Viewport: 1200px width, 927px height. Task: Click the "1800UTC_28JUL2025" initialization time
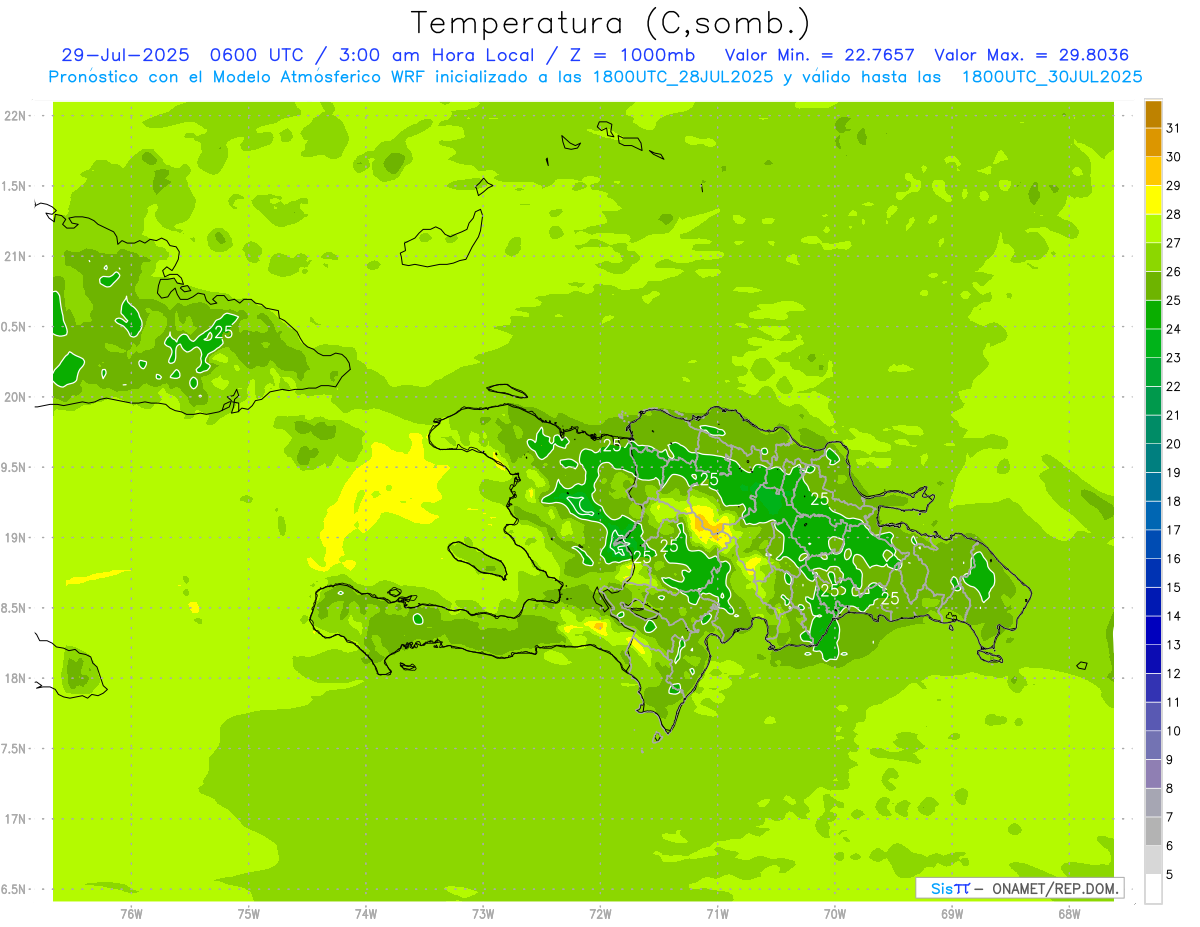coord(683,77)
